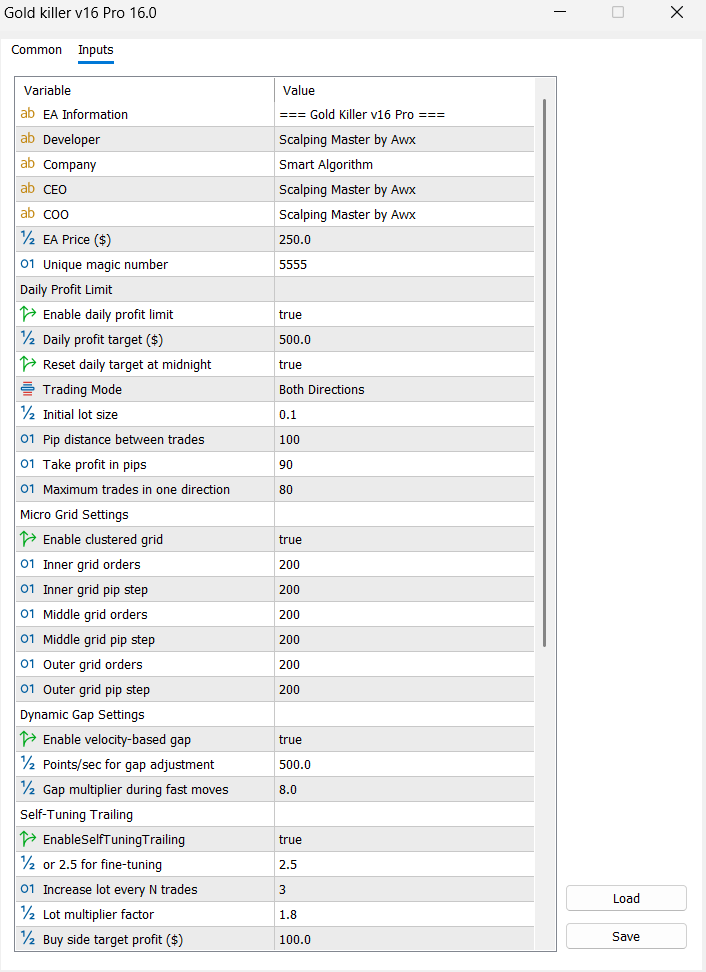Screen dimensions: 706x972
Task: Click the double-type icon beside Lot multiplier factor
Action: 28,915
